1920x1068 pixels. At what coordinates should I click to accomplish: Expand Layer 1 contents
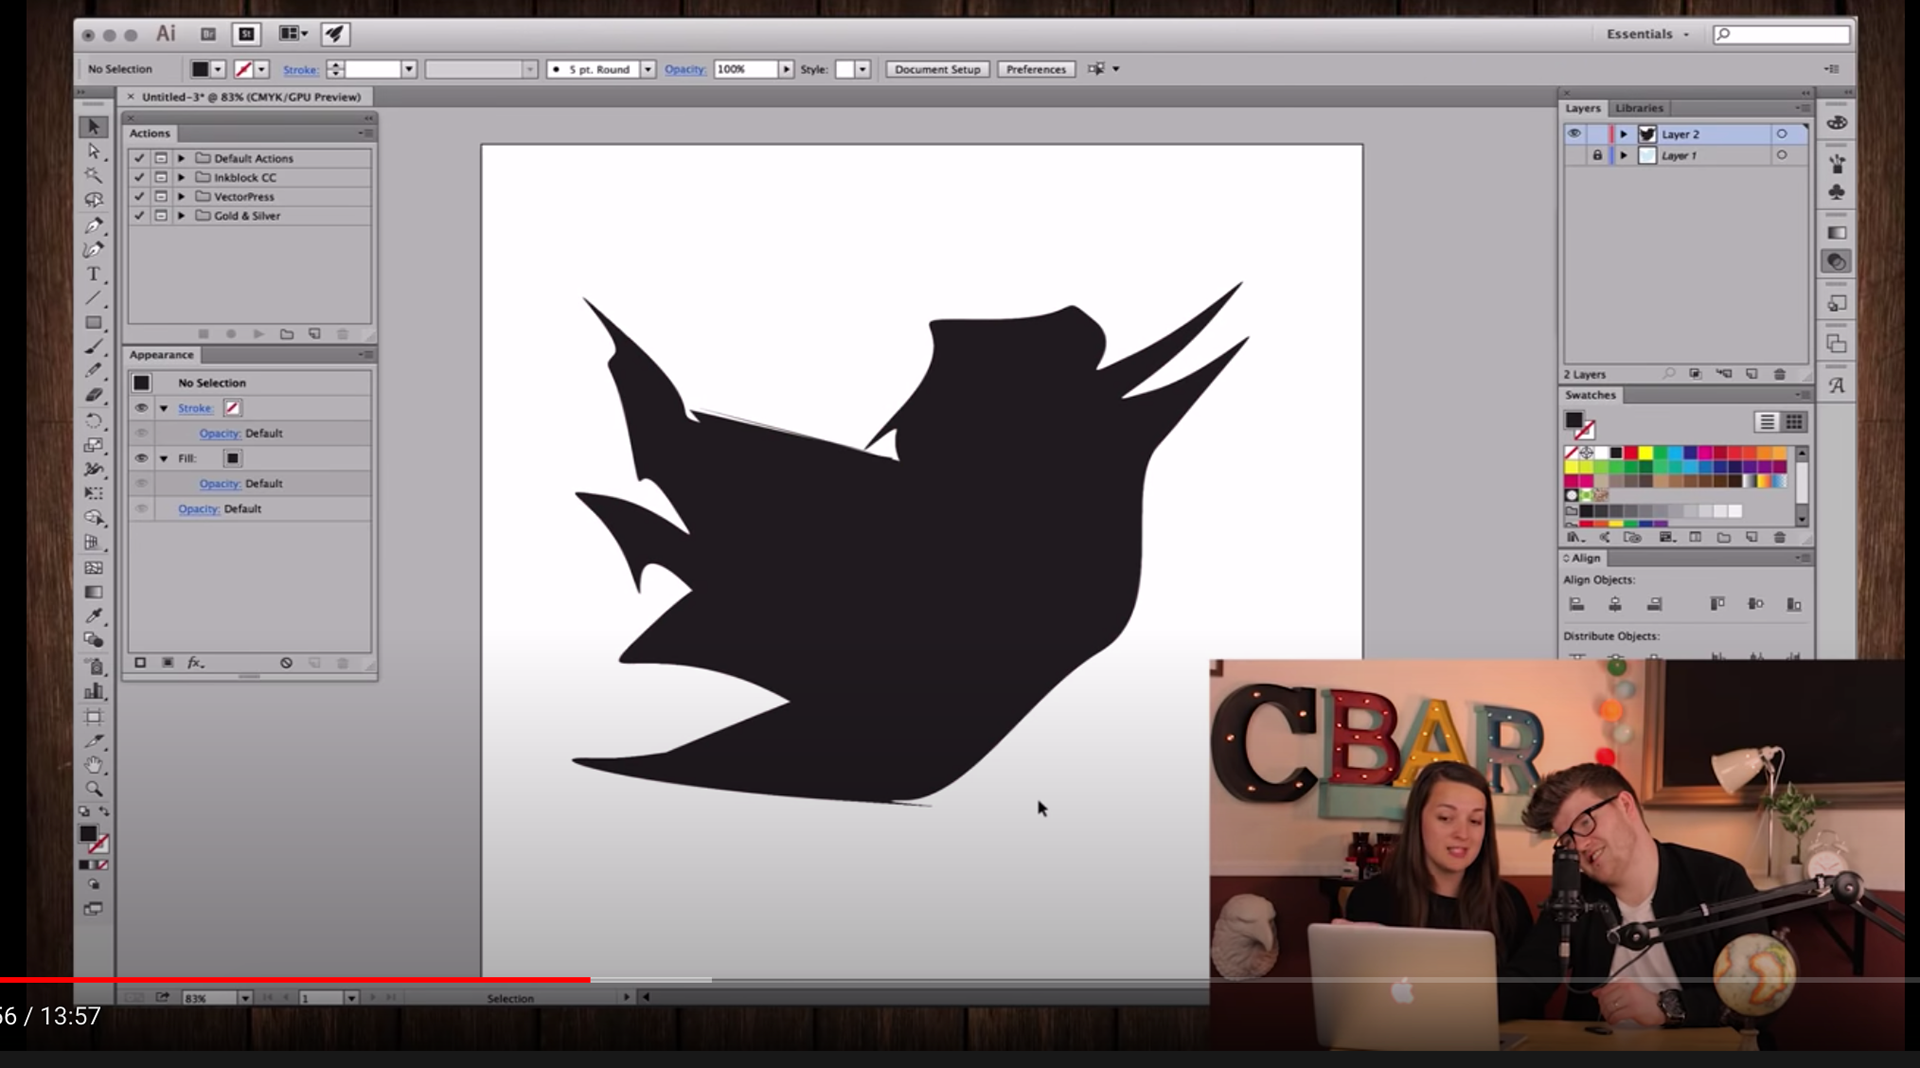point(1623,156)
